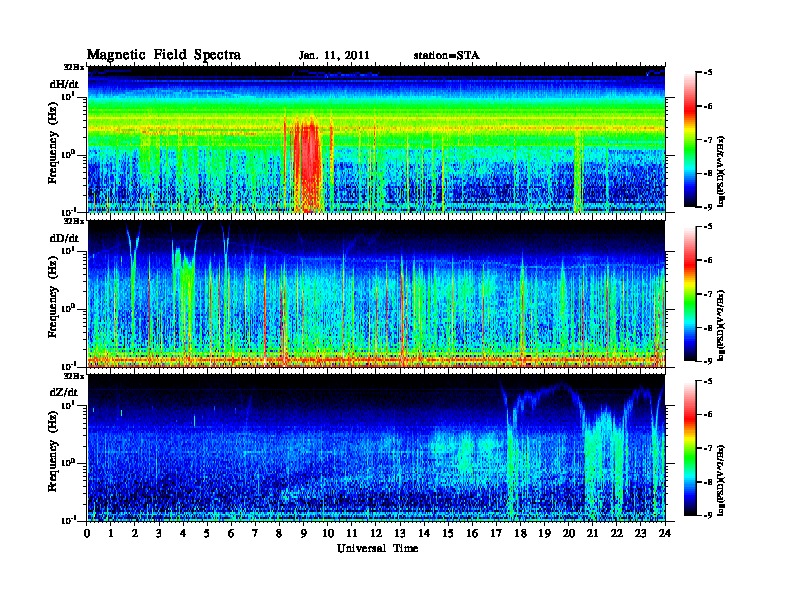Click the log(PSD) units label beside dZ/dt colorbar

[722, 480]
